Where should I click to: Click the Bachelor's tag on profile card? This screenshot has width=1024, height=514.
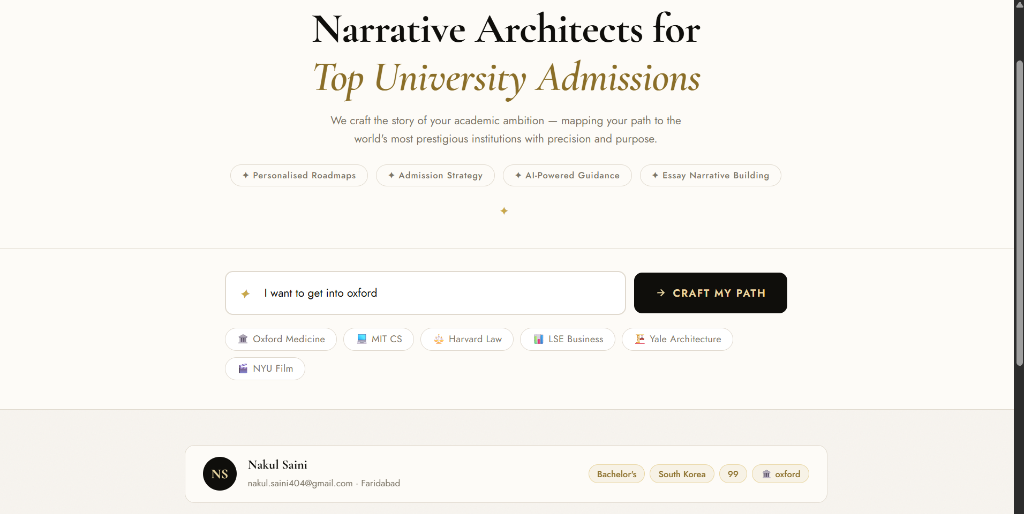[x=616, y=474]
